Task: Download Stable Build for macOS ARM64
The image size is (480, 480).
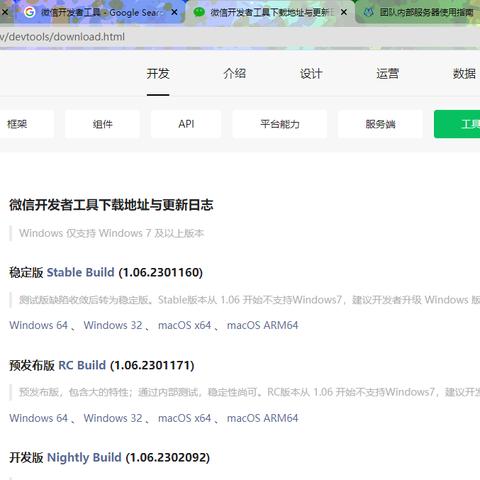Action: click(263, 325)
